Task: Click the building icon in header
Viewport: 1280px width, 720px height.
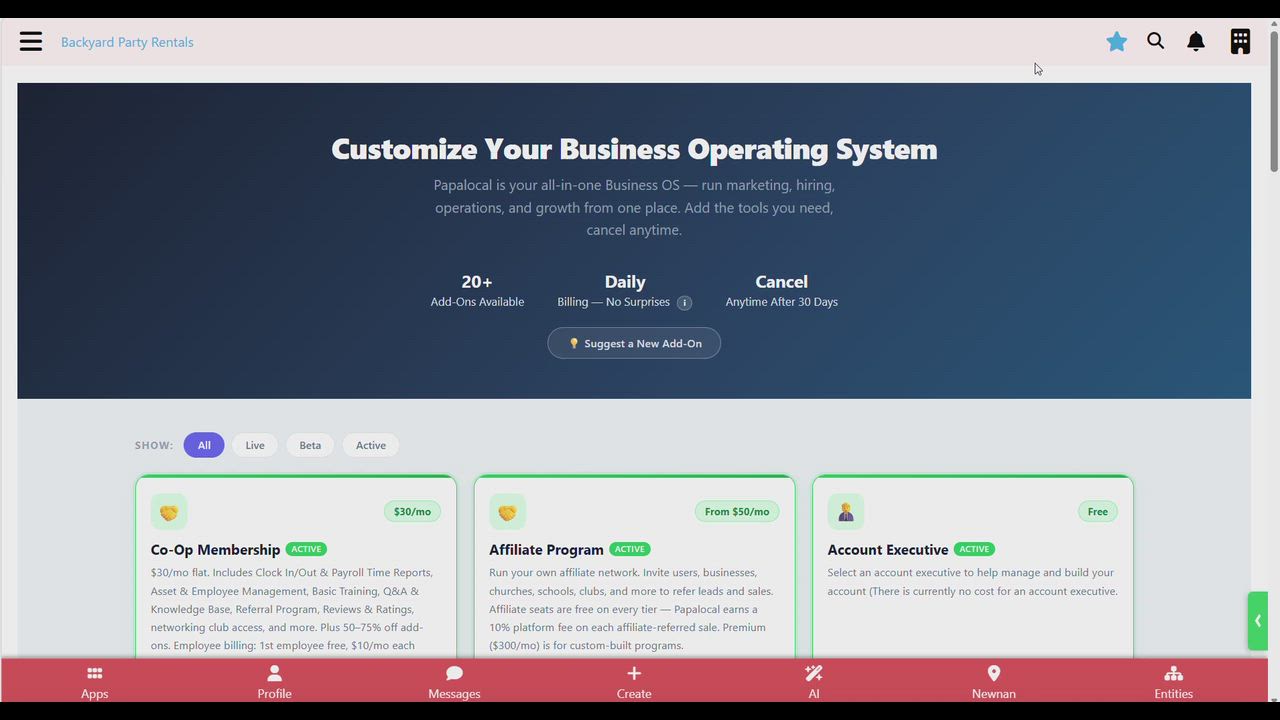Action: click(x=1240, y=41)
